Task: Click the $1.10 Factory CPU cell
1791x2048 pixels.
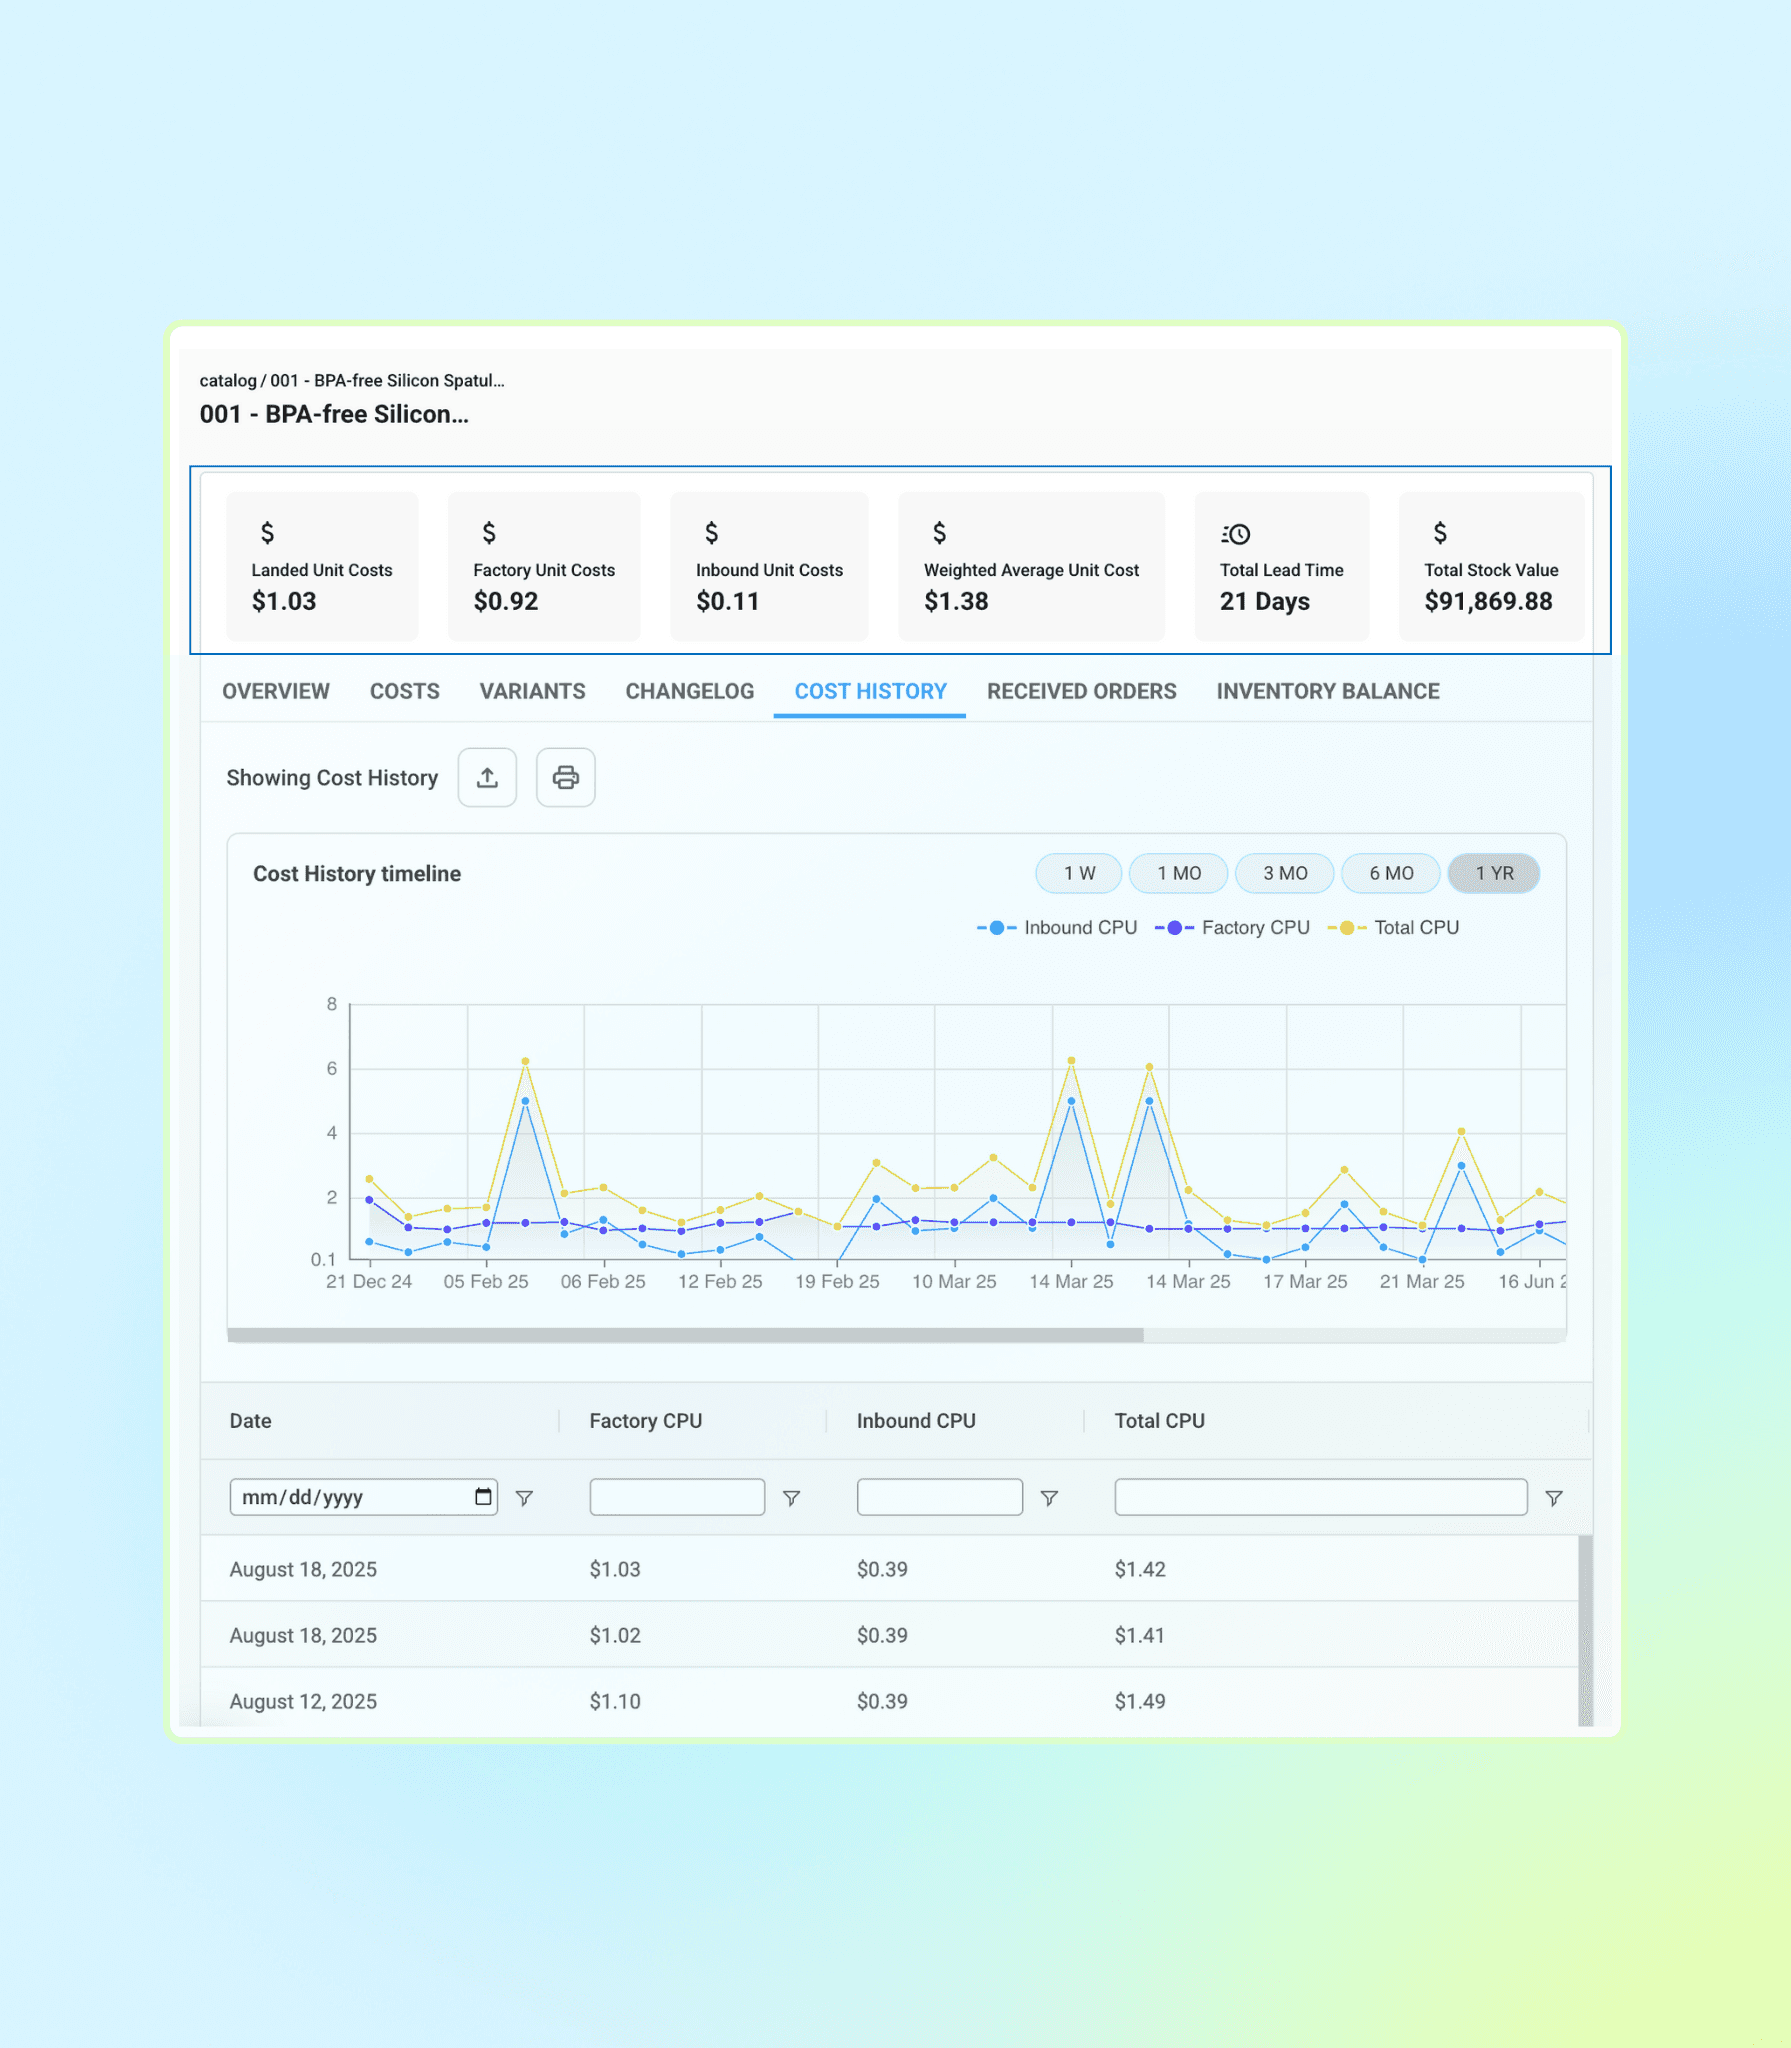Action: pos(615,1701)
